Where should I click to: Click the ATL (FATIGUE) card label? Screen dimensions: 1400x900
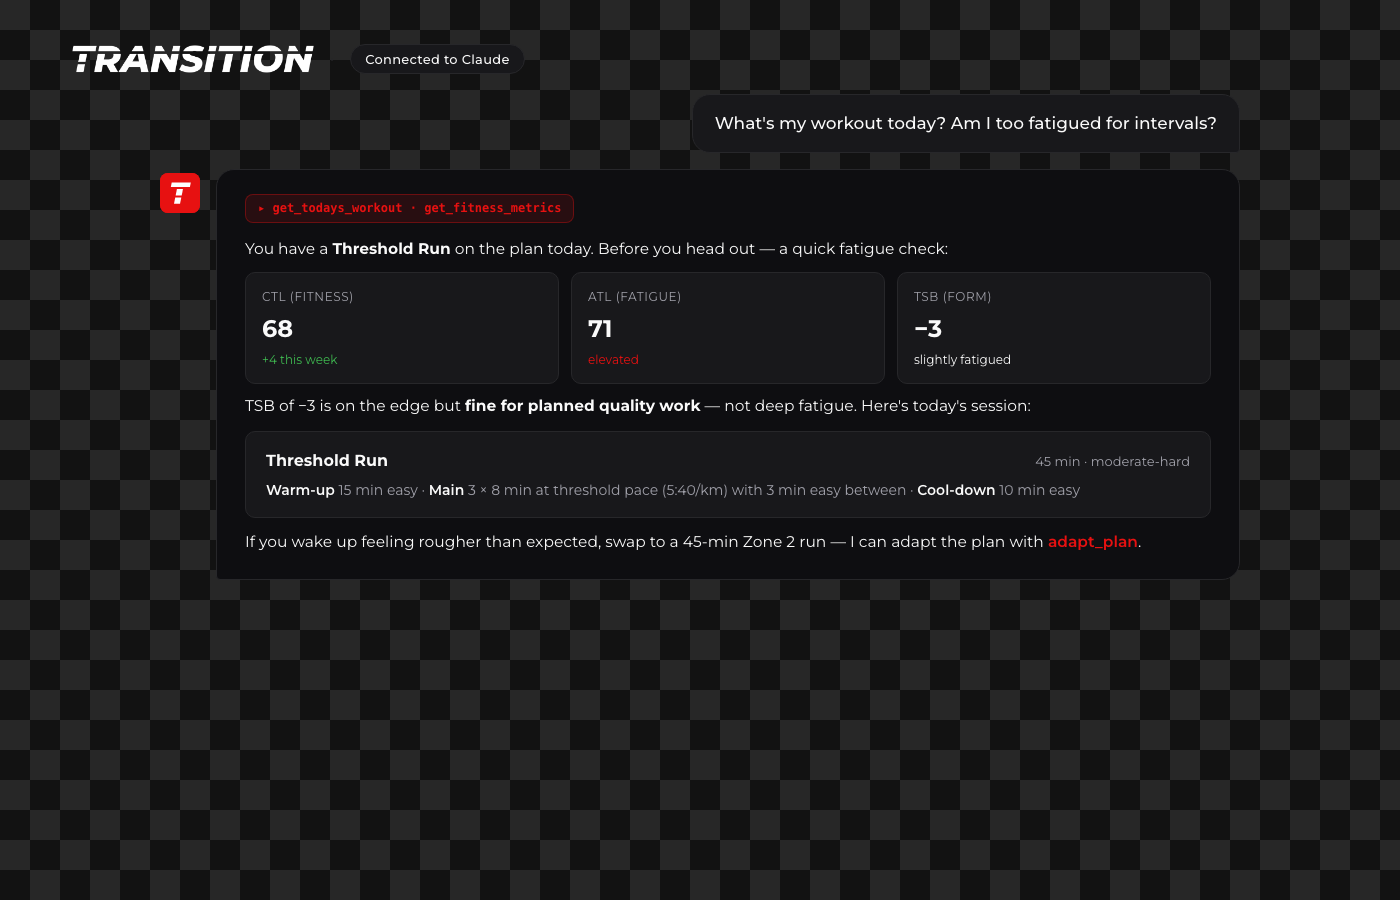click(634, 297)
